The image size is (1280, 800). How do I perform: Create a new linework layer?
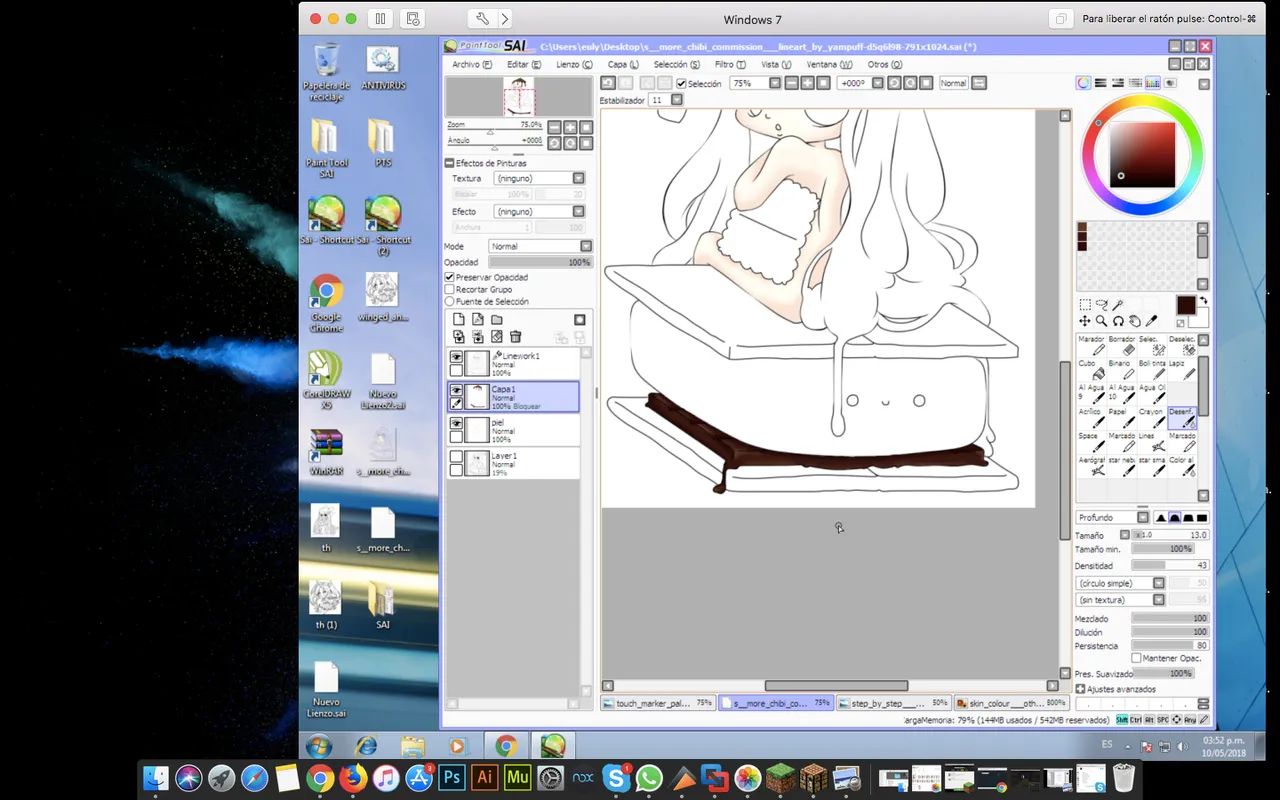click(478, 320)
